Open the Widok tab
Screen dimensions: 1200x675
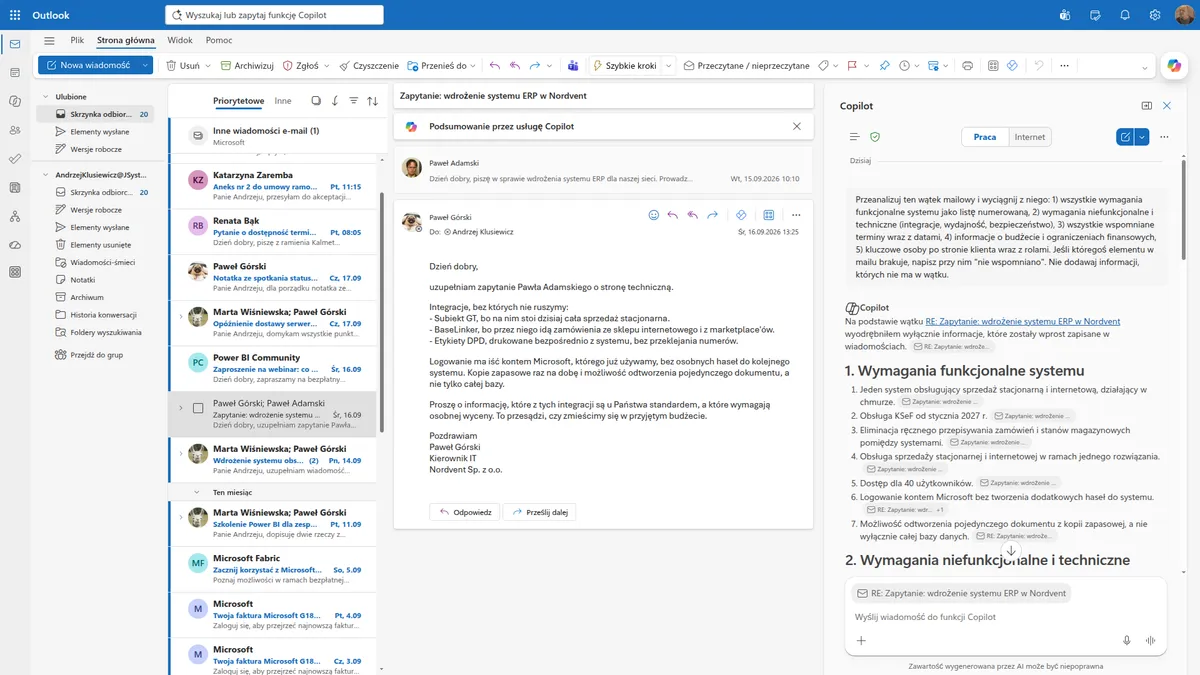pos(180,40)
